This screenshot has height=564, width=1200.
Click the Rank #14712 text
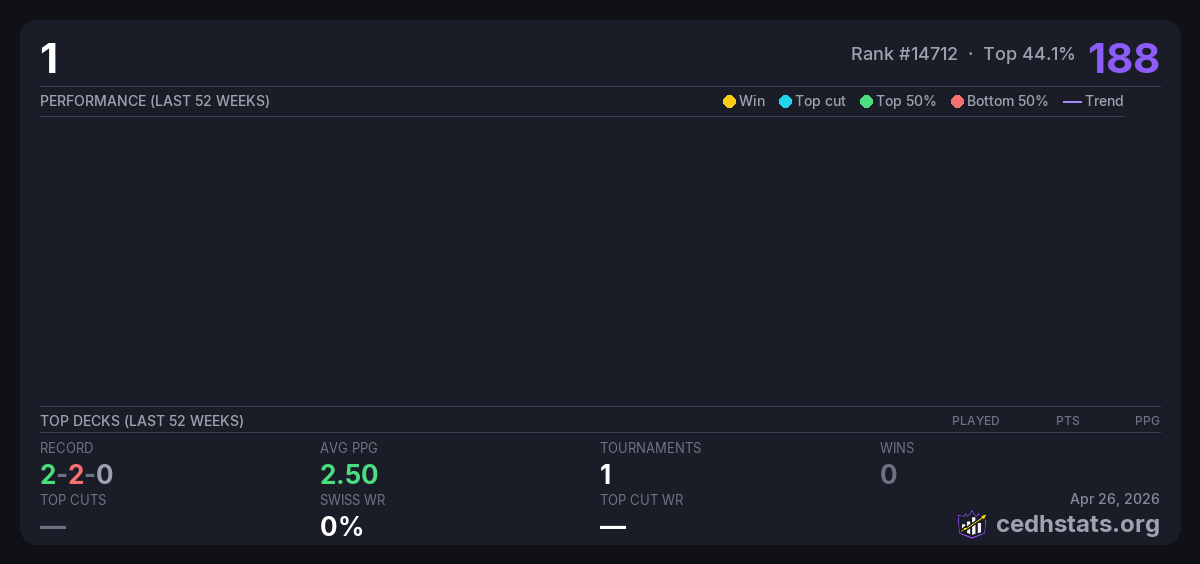click(904, 54)
